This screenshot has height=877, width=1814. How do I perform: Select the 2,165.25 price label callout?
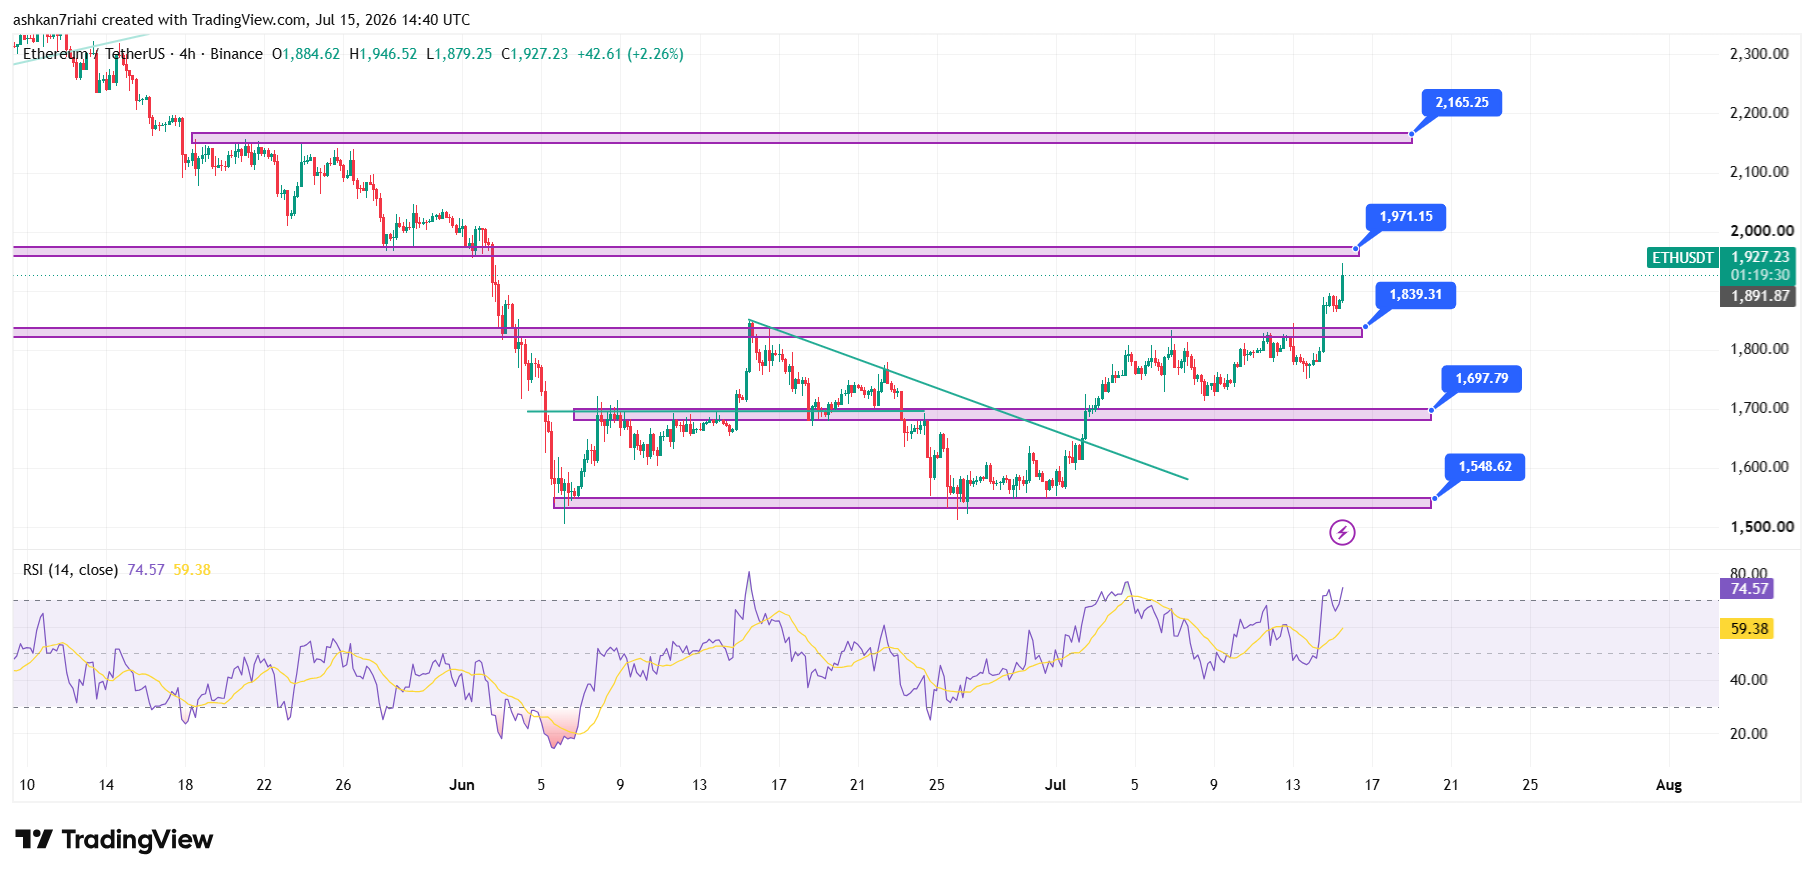(1461, 102)
